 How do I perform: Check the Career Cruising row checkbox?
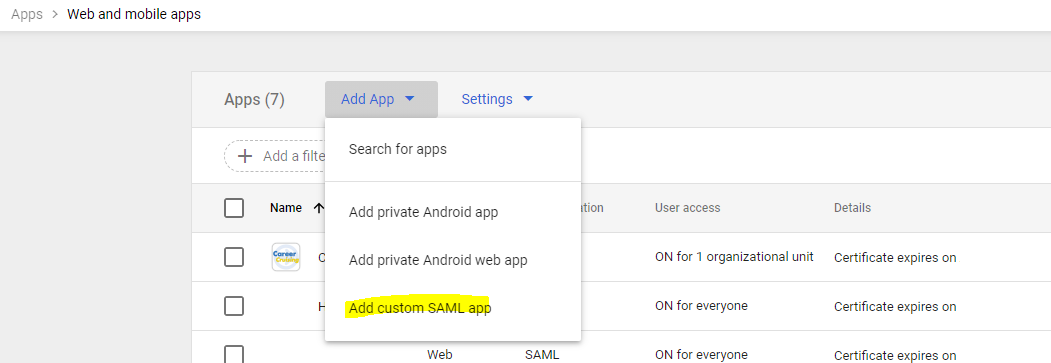pyautogui.click(x=234, y=257)
